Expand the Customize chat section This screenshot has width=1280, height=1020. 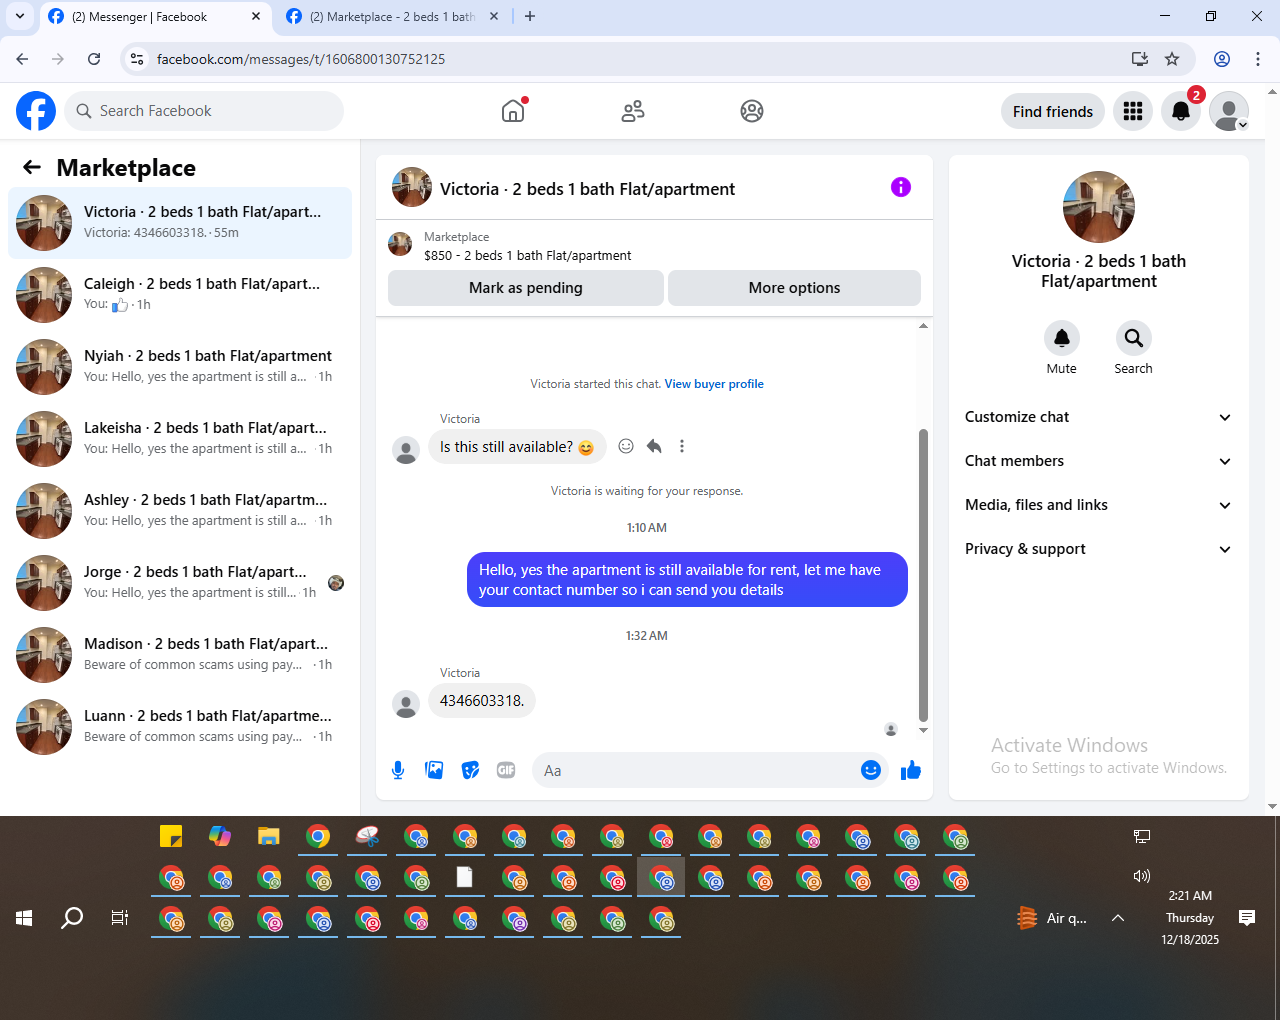click(x=1098, y=417)
